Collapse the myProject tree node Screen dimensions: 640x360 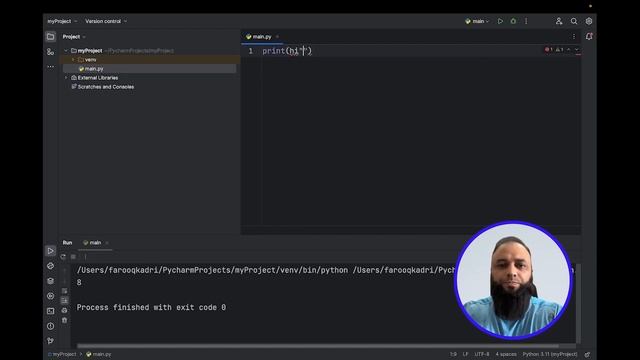pos(66,51)
